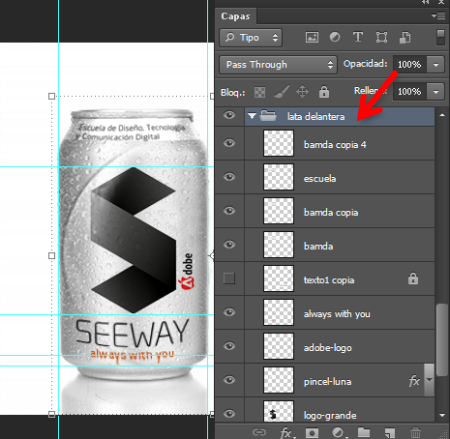Hide the logo-grande layer
Image resolution: width=450 pixels, height=439 pixels.
tap(229, 414)
